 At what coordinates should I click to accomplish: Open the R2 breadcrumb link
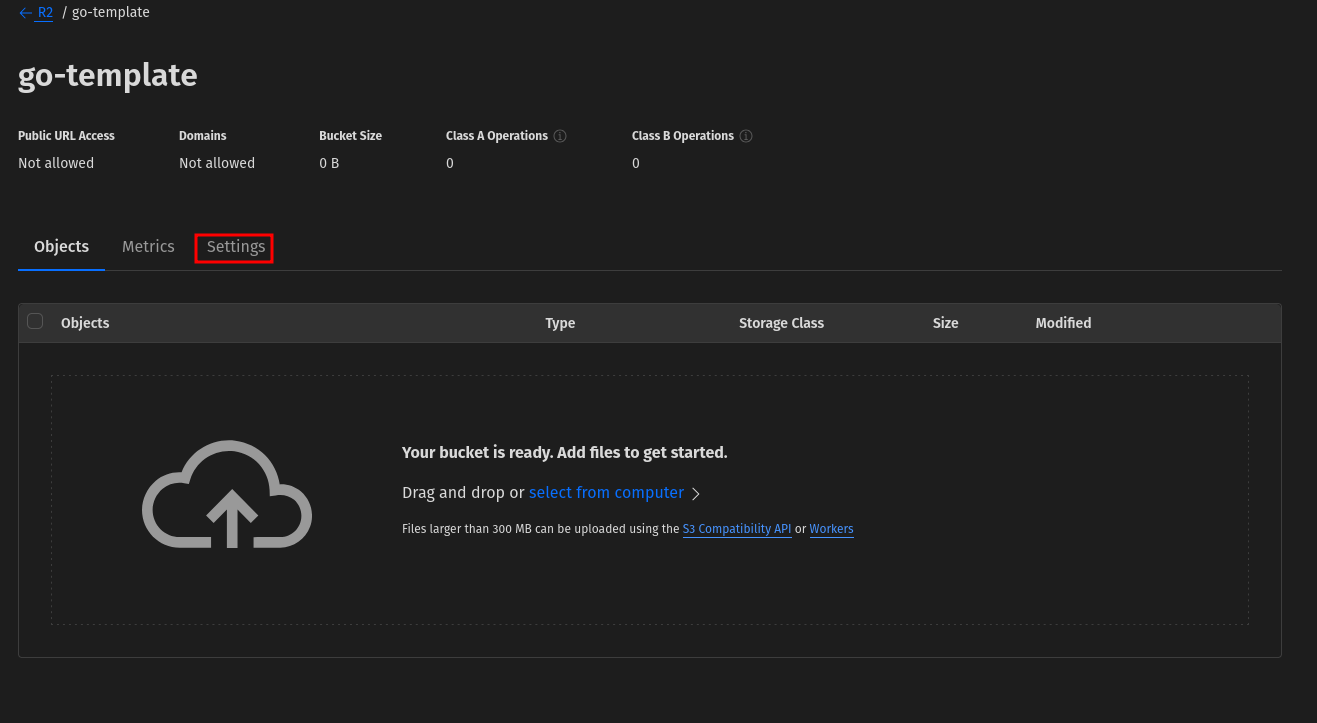[45, 13]
